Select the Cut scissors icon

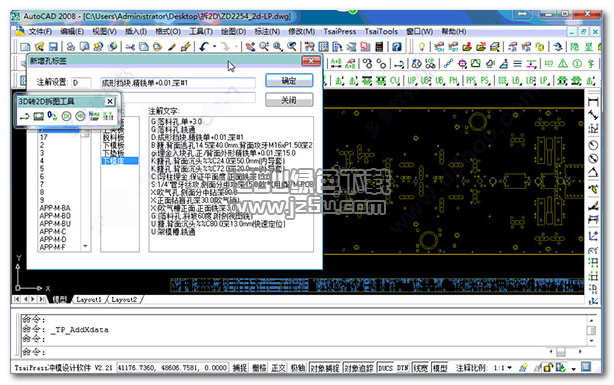[130, 47]
